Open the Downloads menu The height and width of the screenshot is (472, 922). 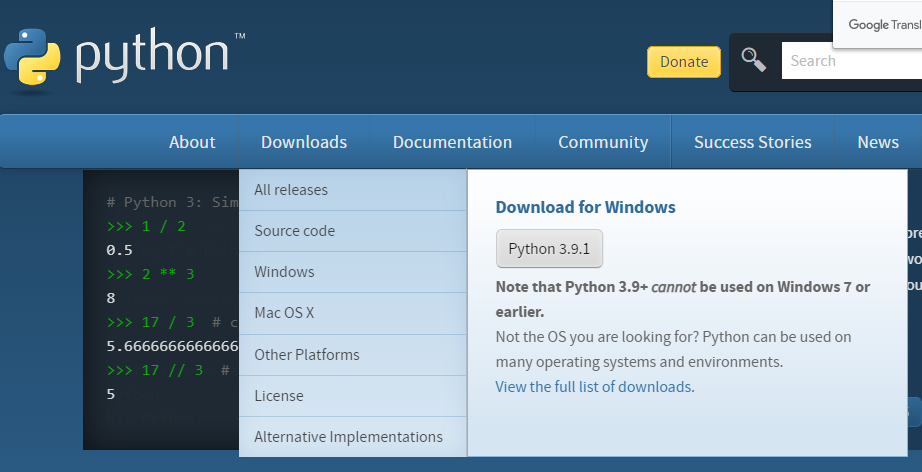click(x=304, y=142)
